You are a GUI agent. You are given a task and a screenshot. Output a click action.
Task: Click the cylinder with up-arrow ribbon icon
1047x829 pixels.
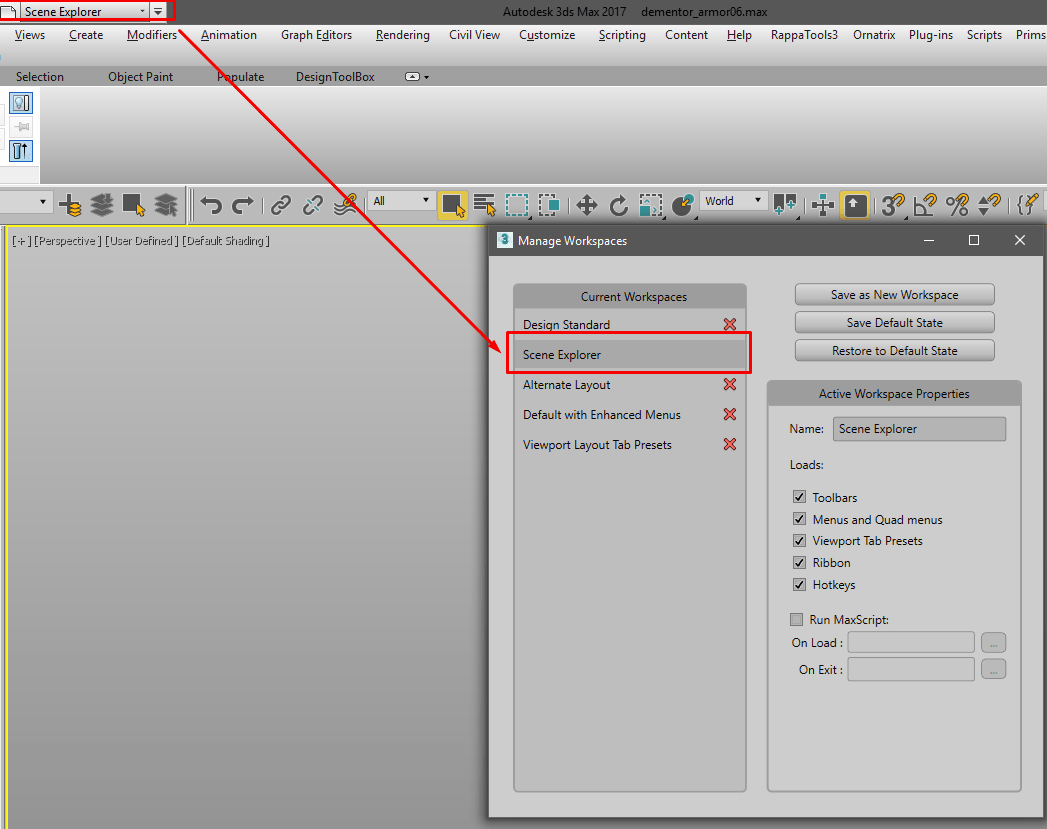point(21,151)
